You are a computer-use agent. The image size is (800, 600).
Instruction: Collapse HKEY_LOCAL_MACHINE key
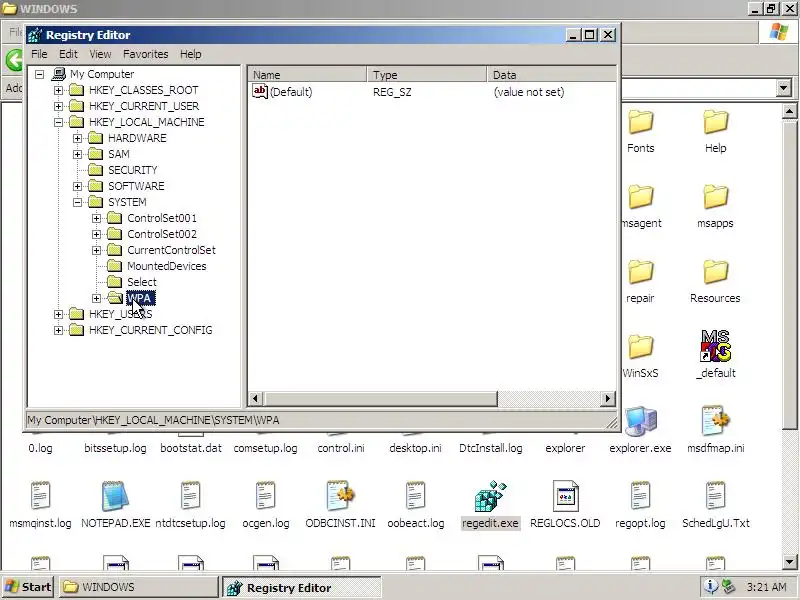point(59,122)
